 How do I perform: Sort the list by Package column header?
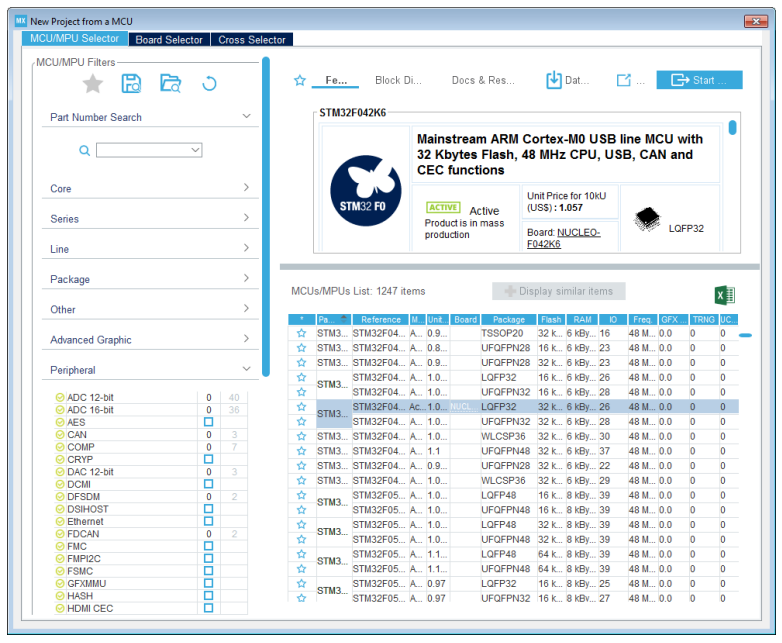point(509,320)
